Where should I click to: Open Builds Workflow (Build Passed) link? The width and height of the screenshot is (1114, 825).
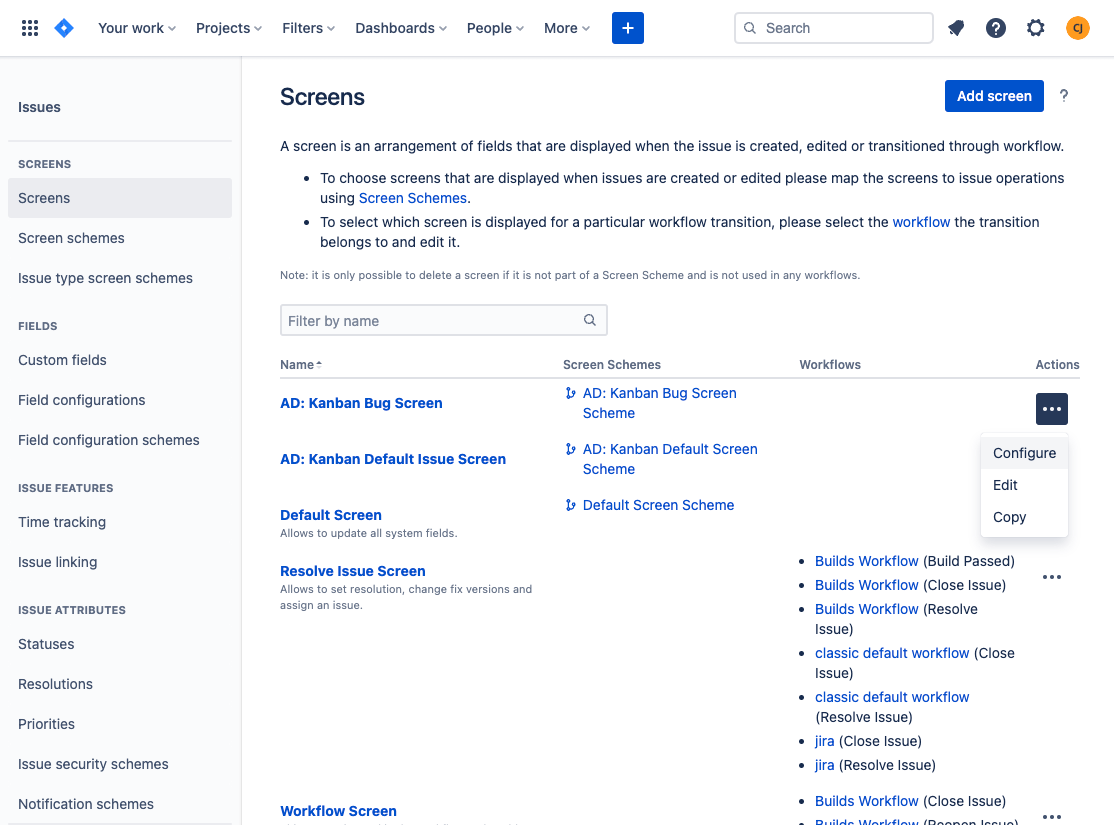click(866, 561)
